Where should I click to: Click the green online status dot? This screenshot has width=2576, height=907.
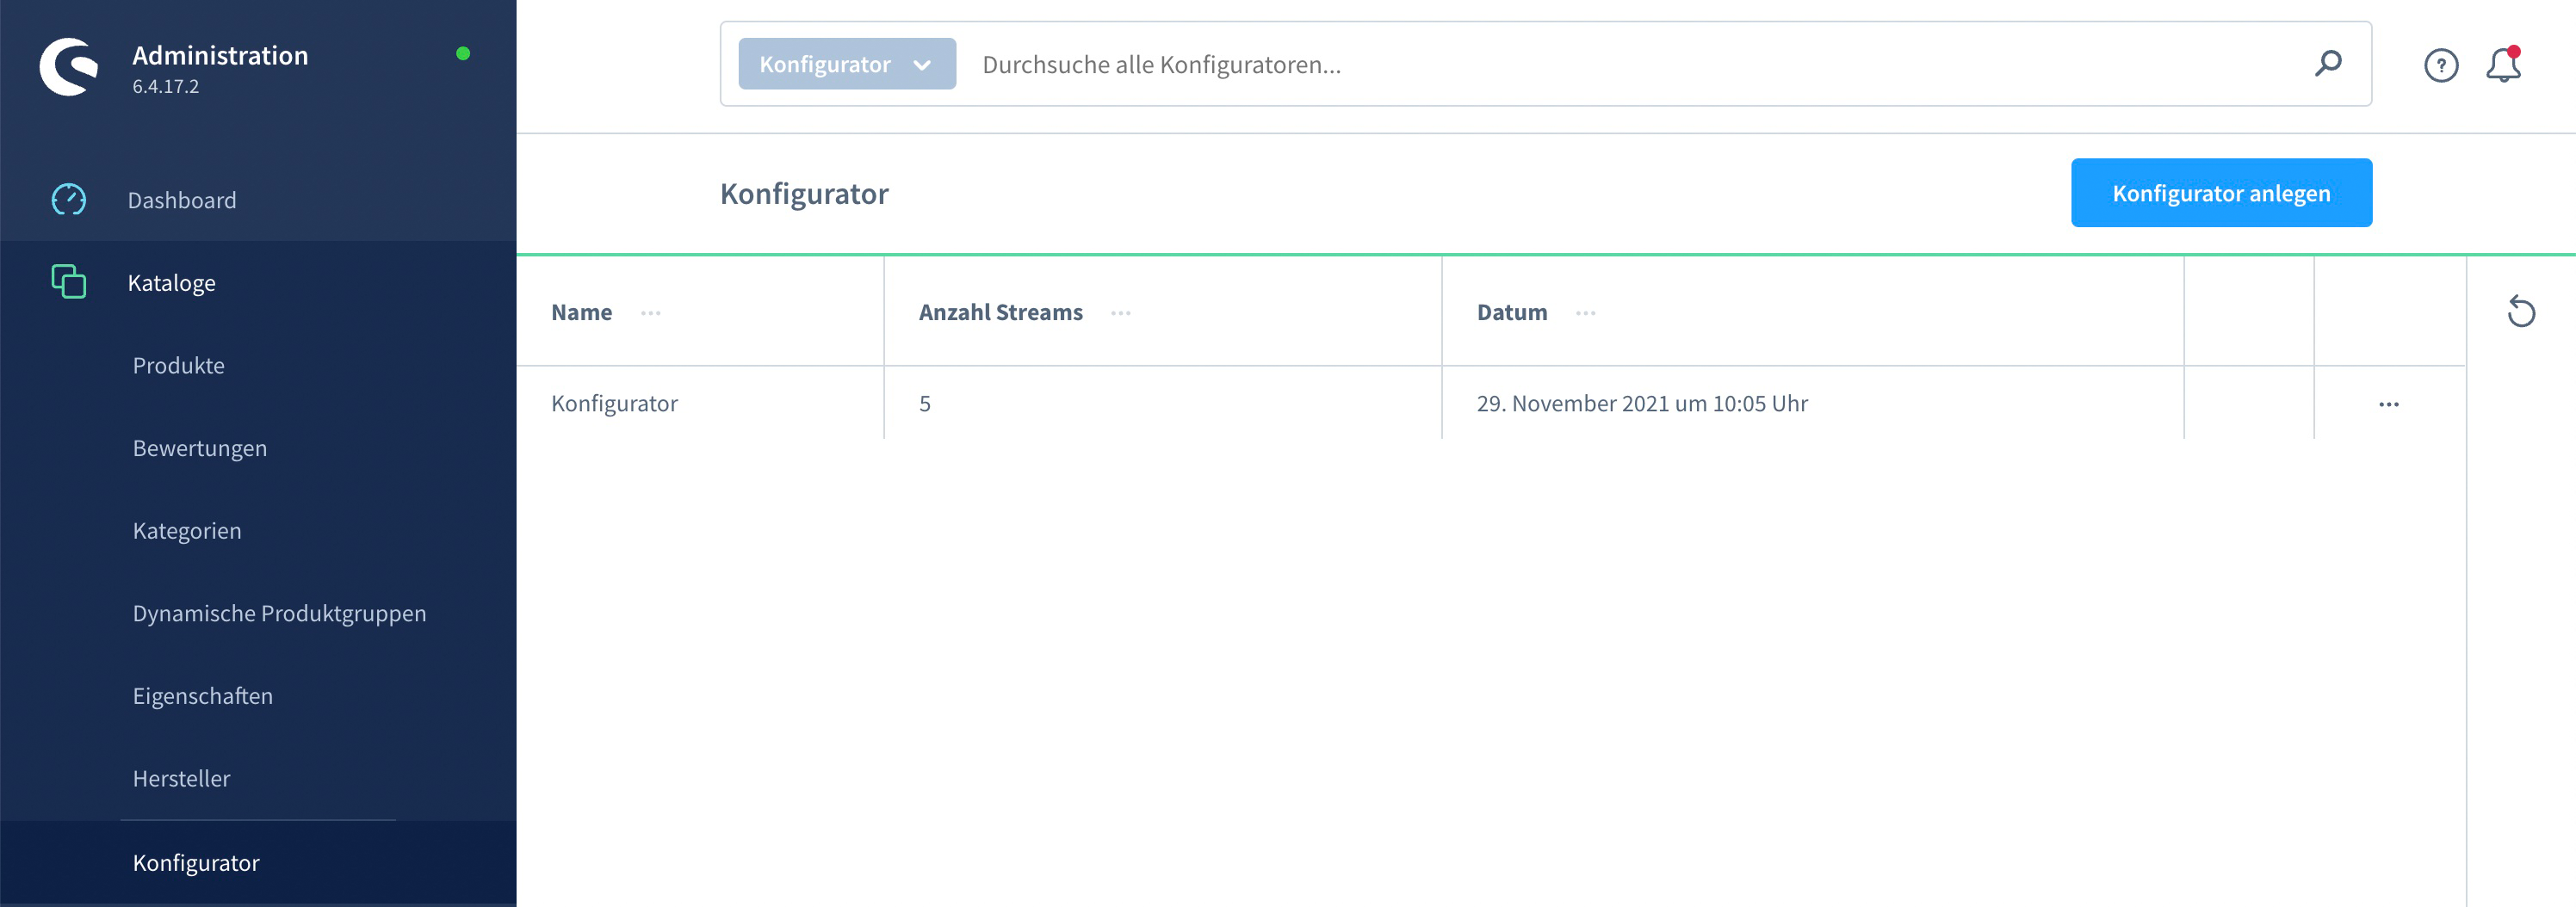[x=463, y=54]
